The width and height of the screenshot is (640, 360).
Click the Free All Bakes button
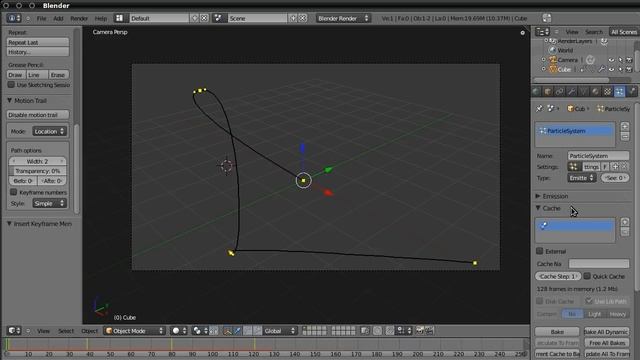point(607,343)
